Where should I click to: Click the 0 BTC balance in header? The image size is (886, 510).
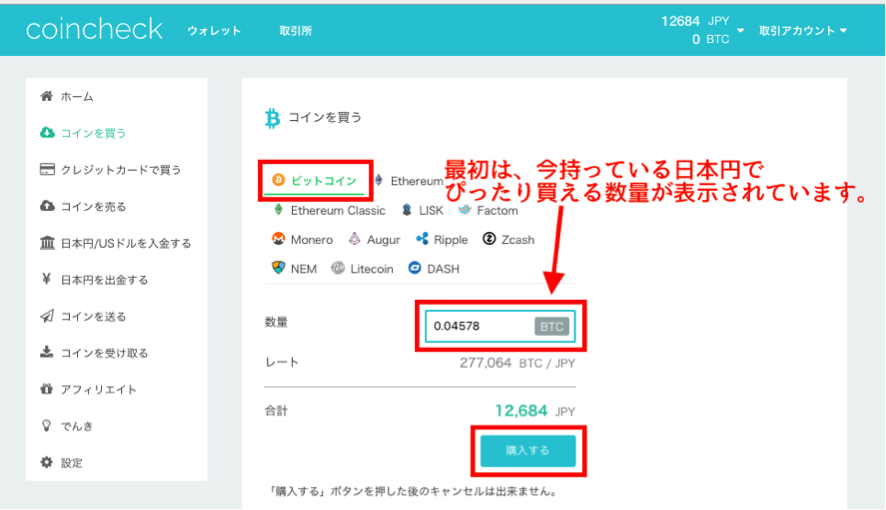(x=710, y=39)
